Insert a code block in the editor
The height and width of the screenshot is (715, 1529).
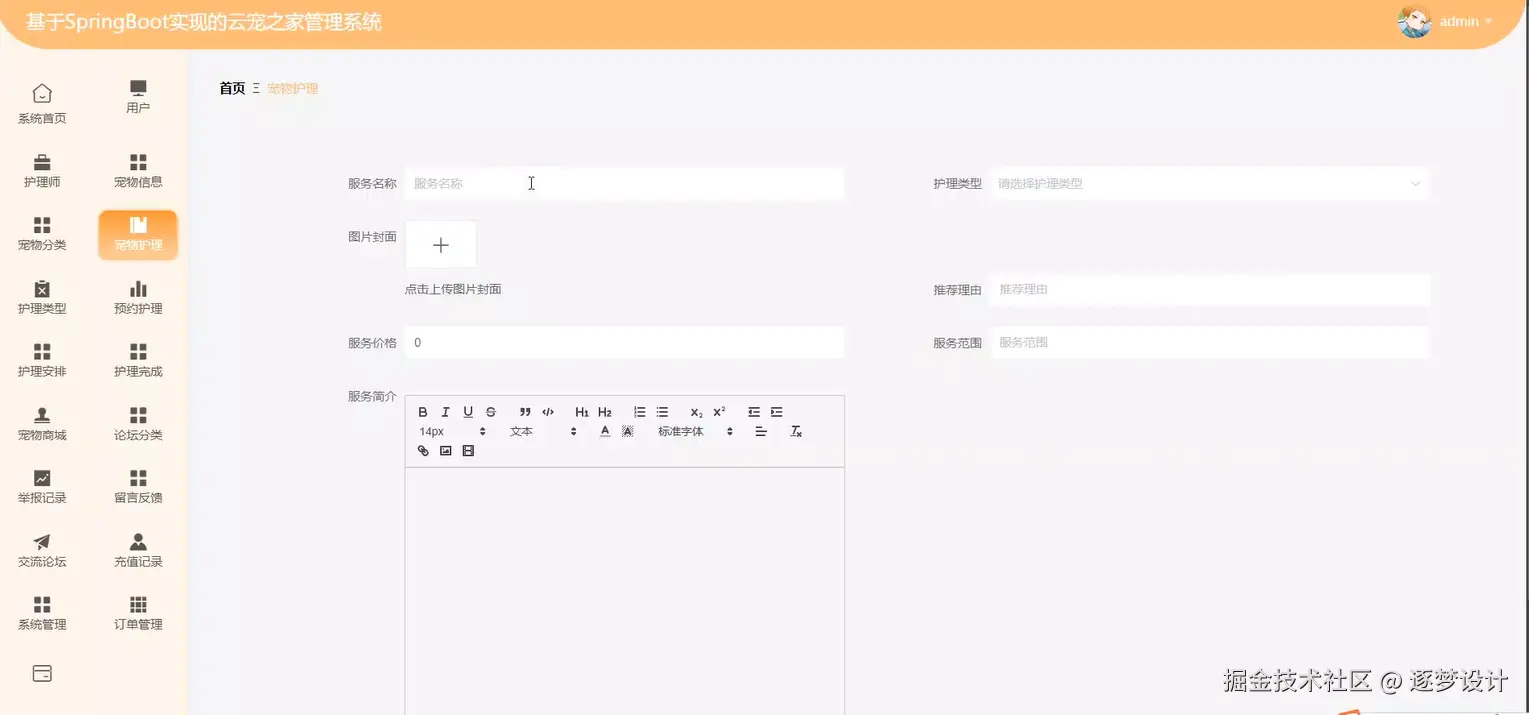click(548, 412)
